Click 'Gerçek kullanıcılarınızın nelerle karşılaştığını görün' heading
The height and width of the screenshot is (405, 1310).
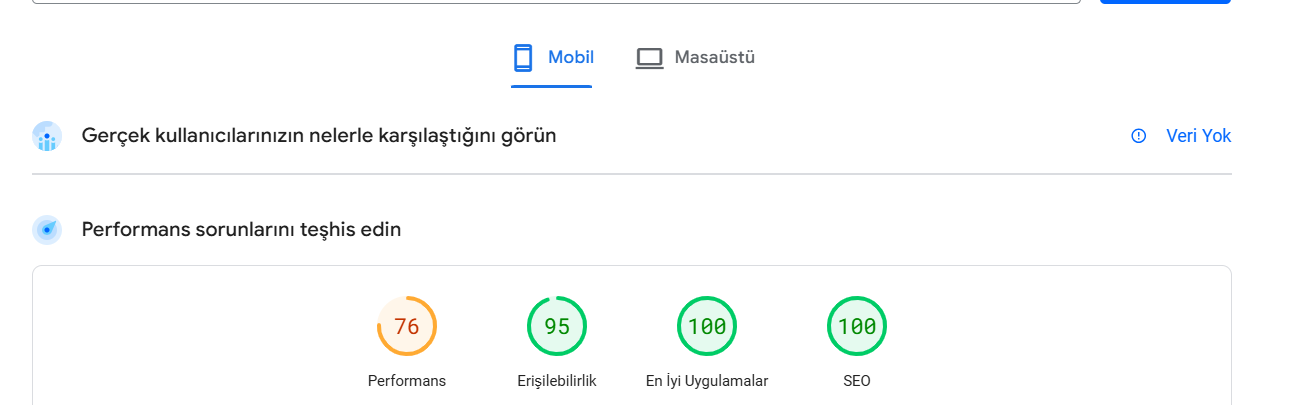pos(319,135)
